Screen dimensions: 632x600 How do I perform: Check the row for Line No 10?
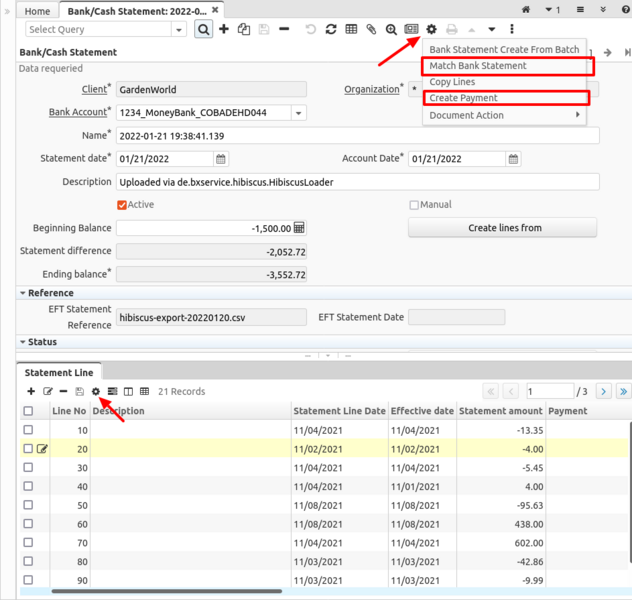pos(28,430)
